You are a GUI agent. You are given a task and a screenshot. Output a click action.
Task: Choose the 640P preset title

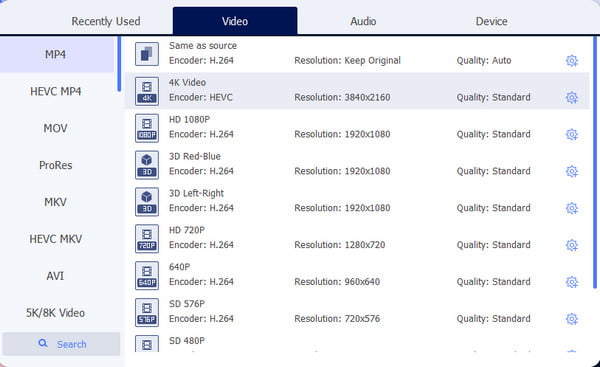179,267
